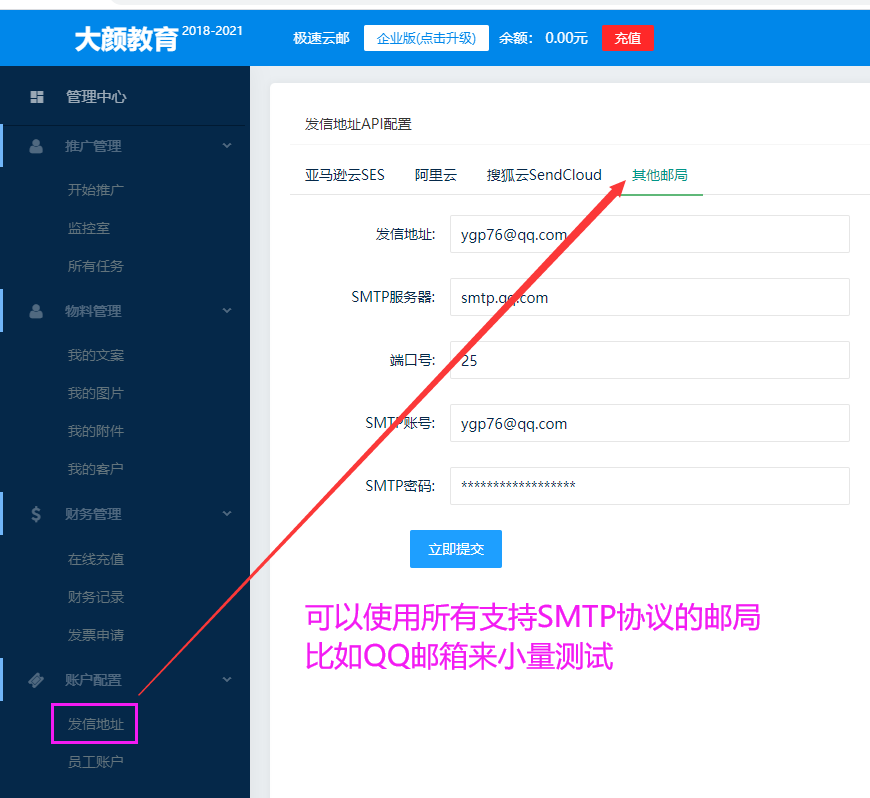Viewport: 870px width, 798px height.
Task: Go to 监控室 in the sidebar
Action: point(89,228)
